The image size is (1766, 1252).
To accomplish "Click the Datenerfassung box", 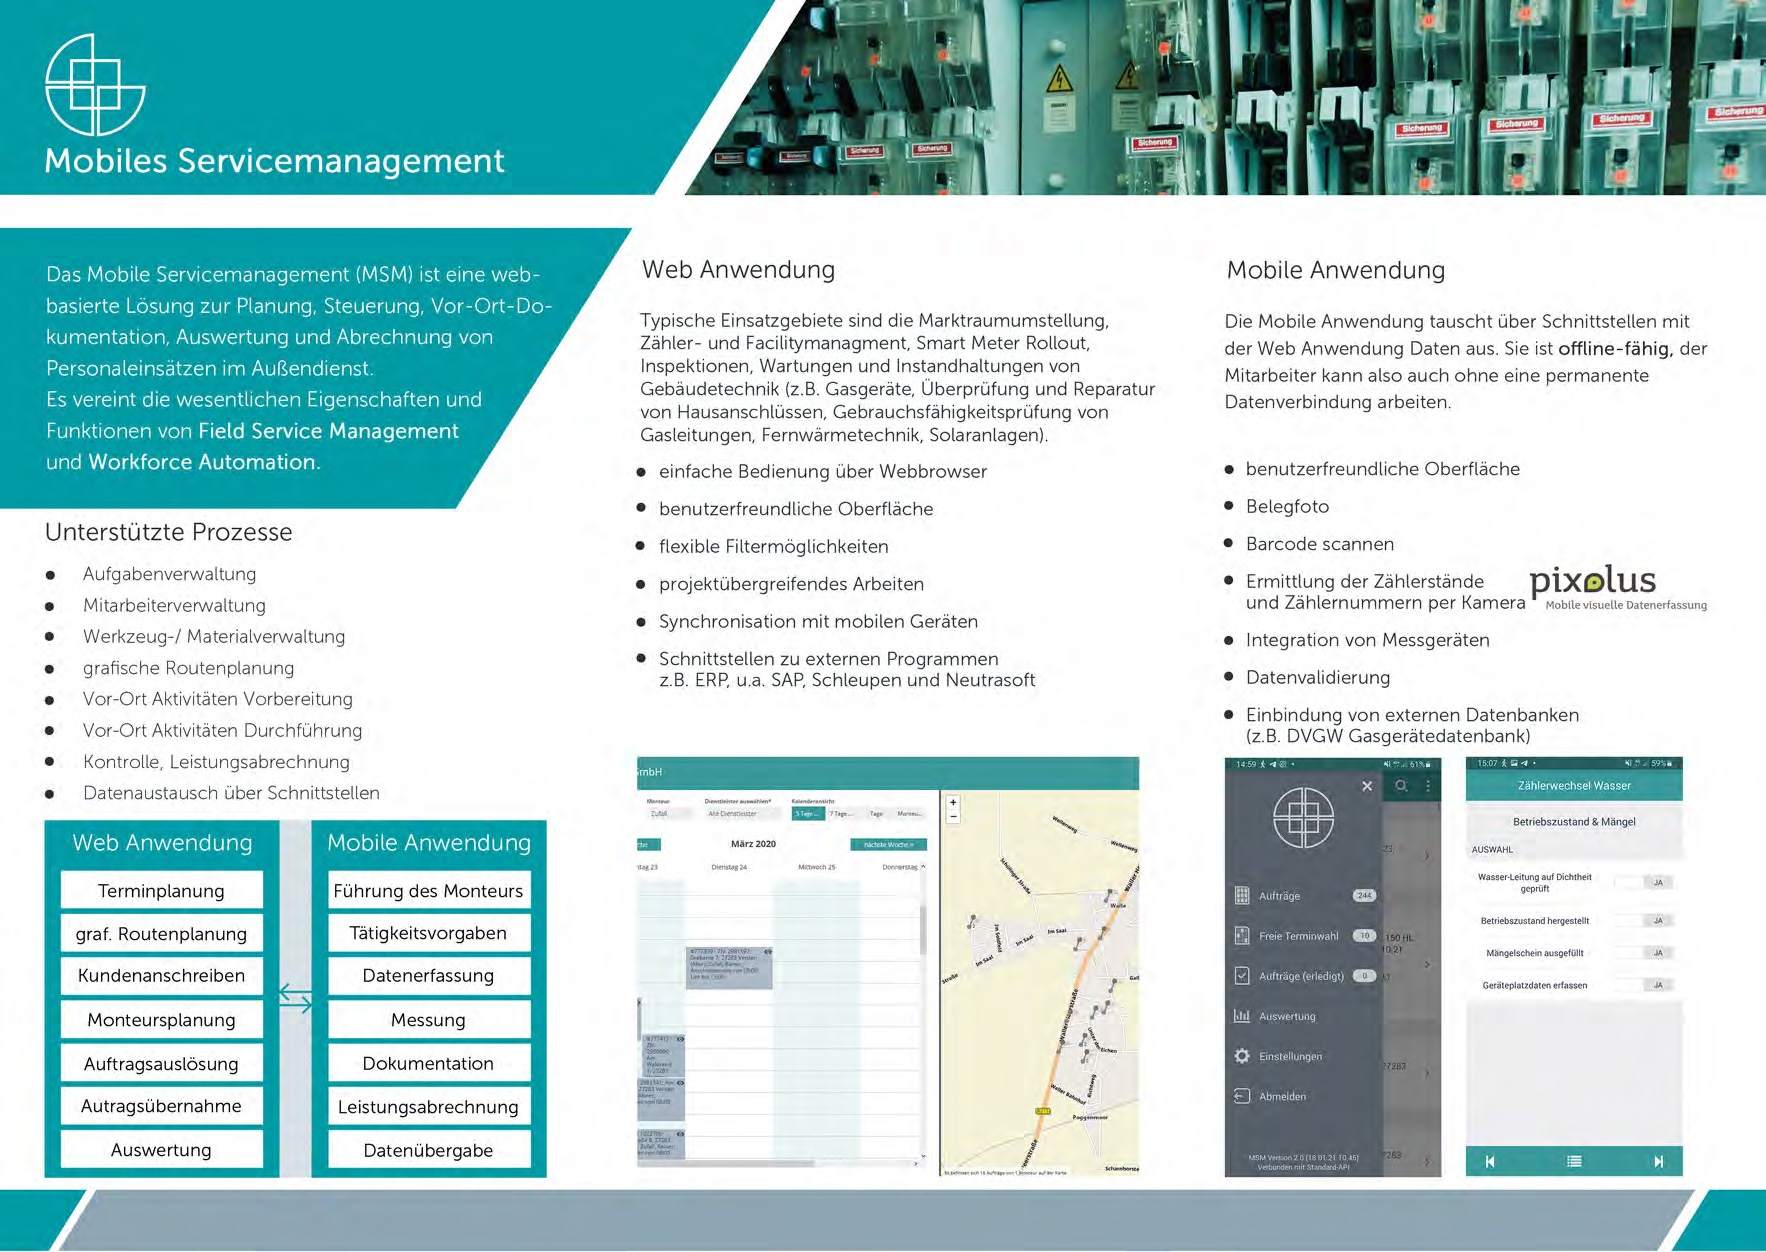I will [429, 976].
